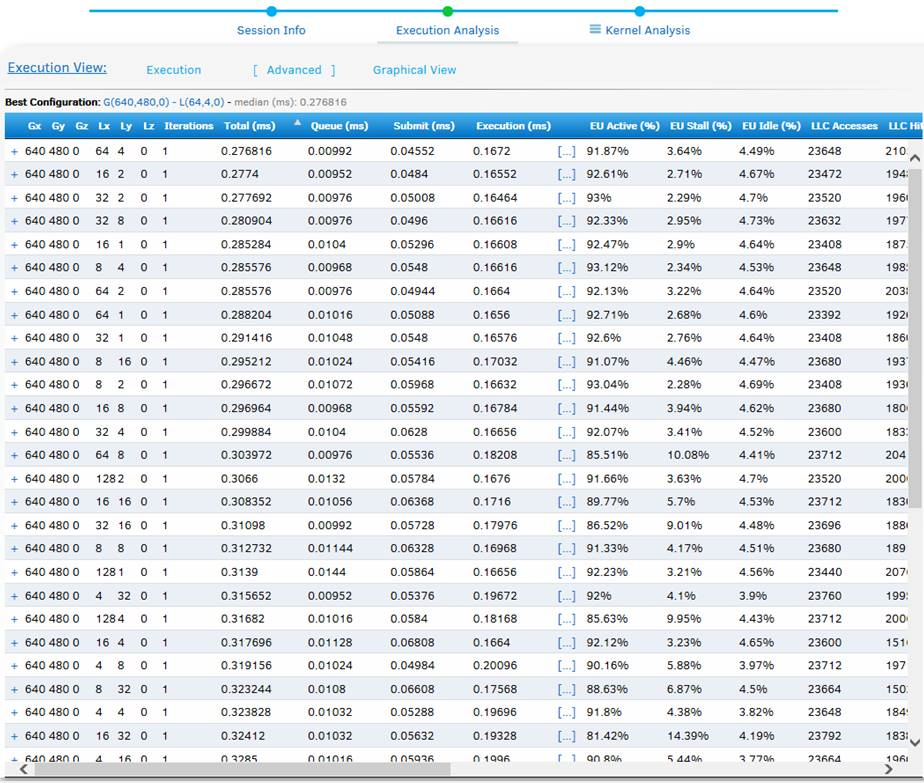The height and width of the screenshot is (783, 924).
Task: Open the plain Execution view link
Action: click(173, 70)
